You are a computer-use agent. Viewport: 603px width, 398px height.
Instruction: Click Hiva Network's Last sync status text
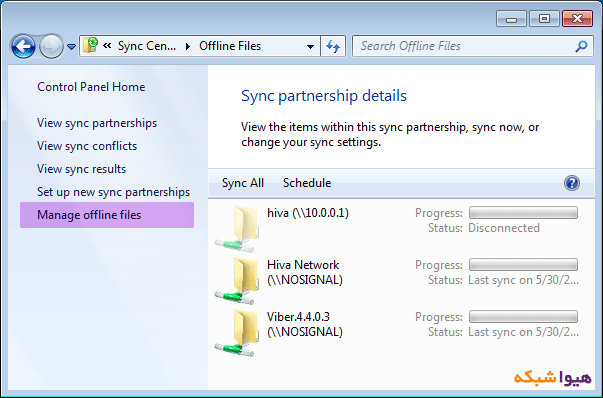(x=523, y=280)
